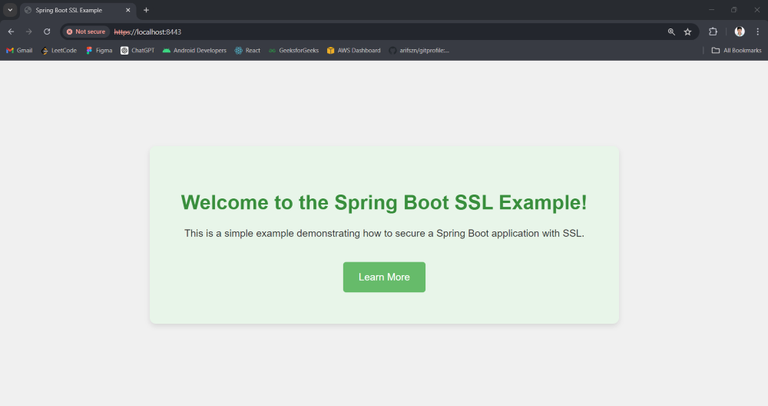Viewport: 768px width, 406px height.
Task: Click the Learn More button
Action: click(384, 277)
